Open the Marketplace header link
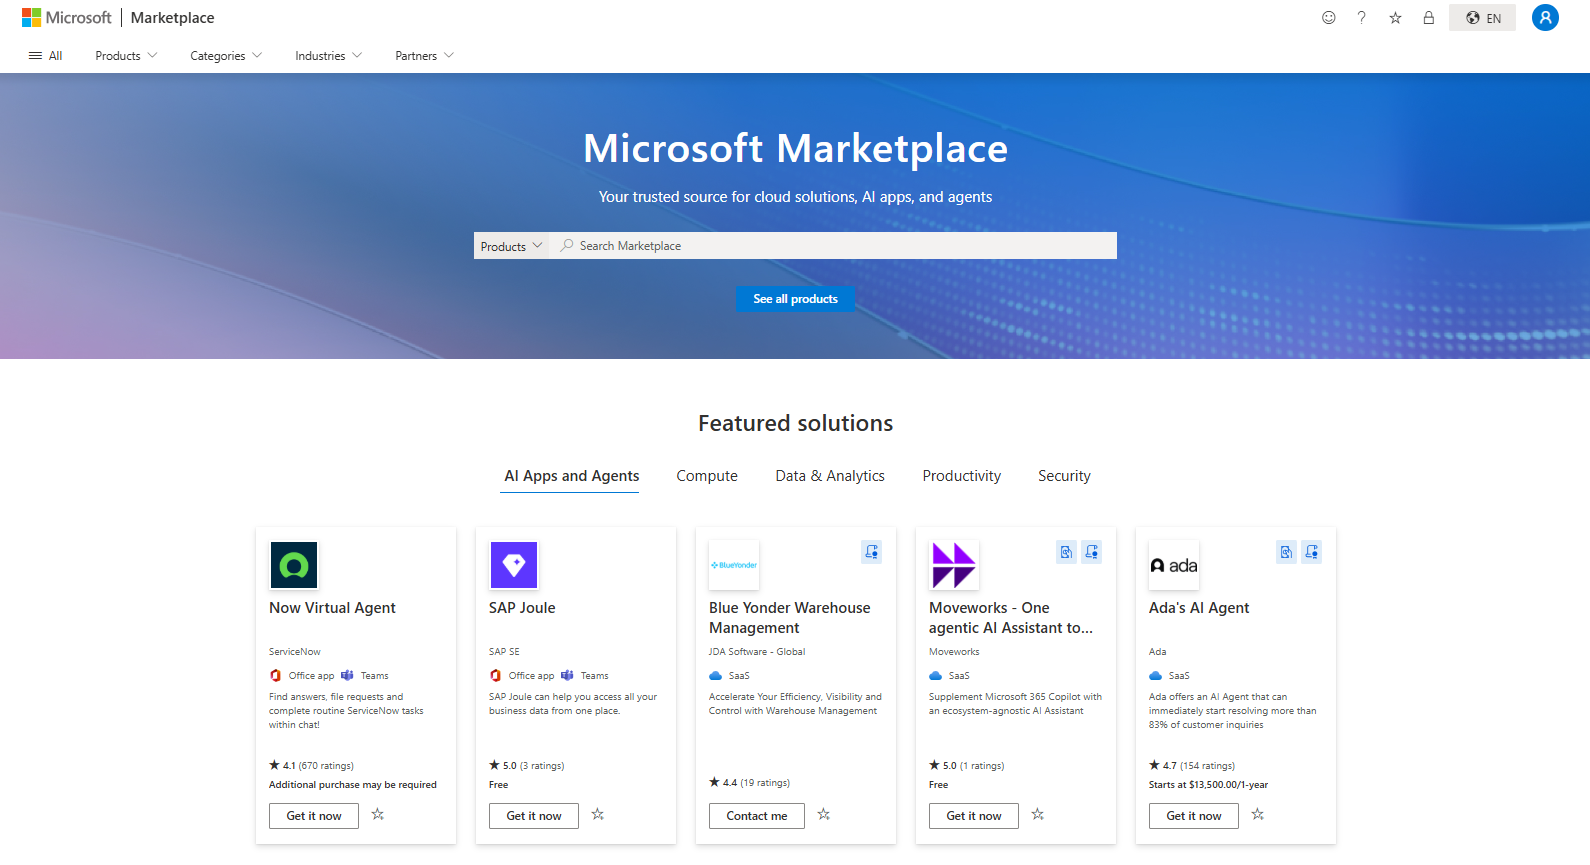This screenshot has height=865, width=1590. [x=172, y=18]
